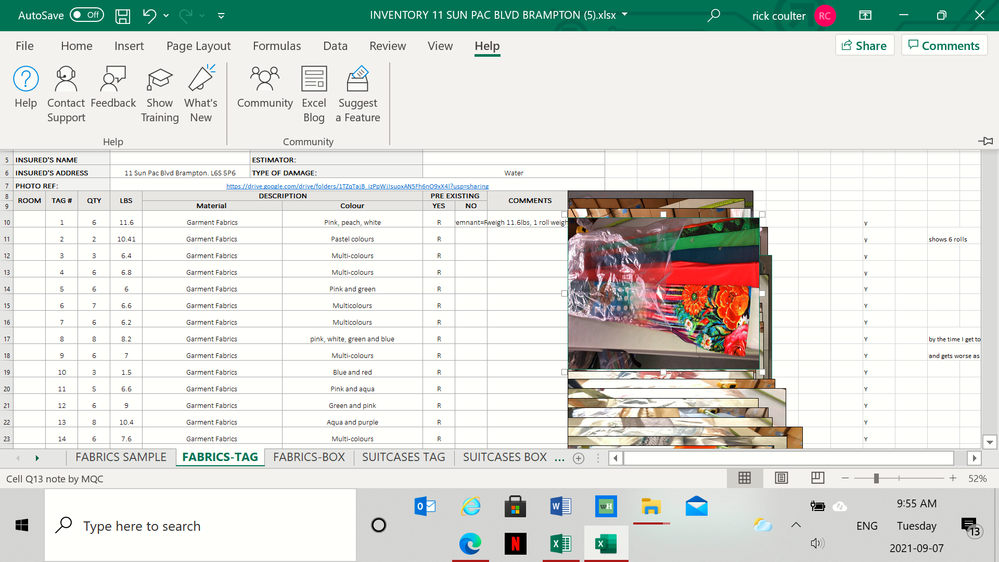Viewport: 999px width, 562px height.
Task: Open the title bar search magnifier
Action: tap(714, 15)
